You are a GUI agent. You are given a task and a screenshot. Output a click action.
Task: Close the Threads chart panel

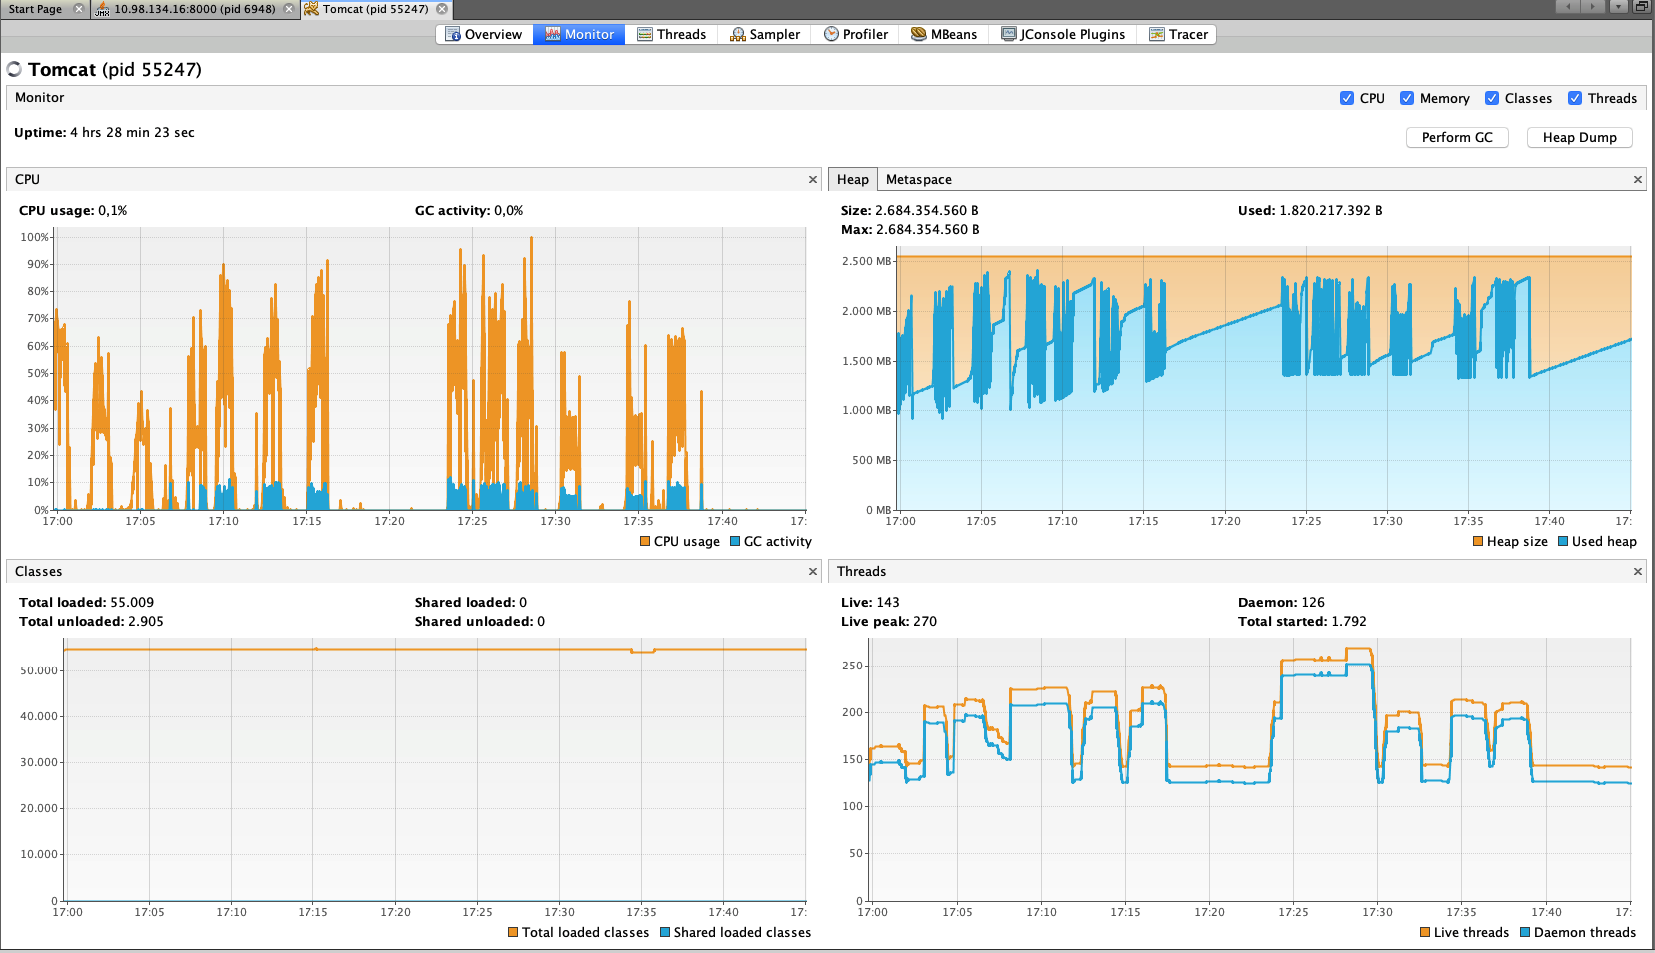pos(1638,572)
